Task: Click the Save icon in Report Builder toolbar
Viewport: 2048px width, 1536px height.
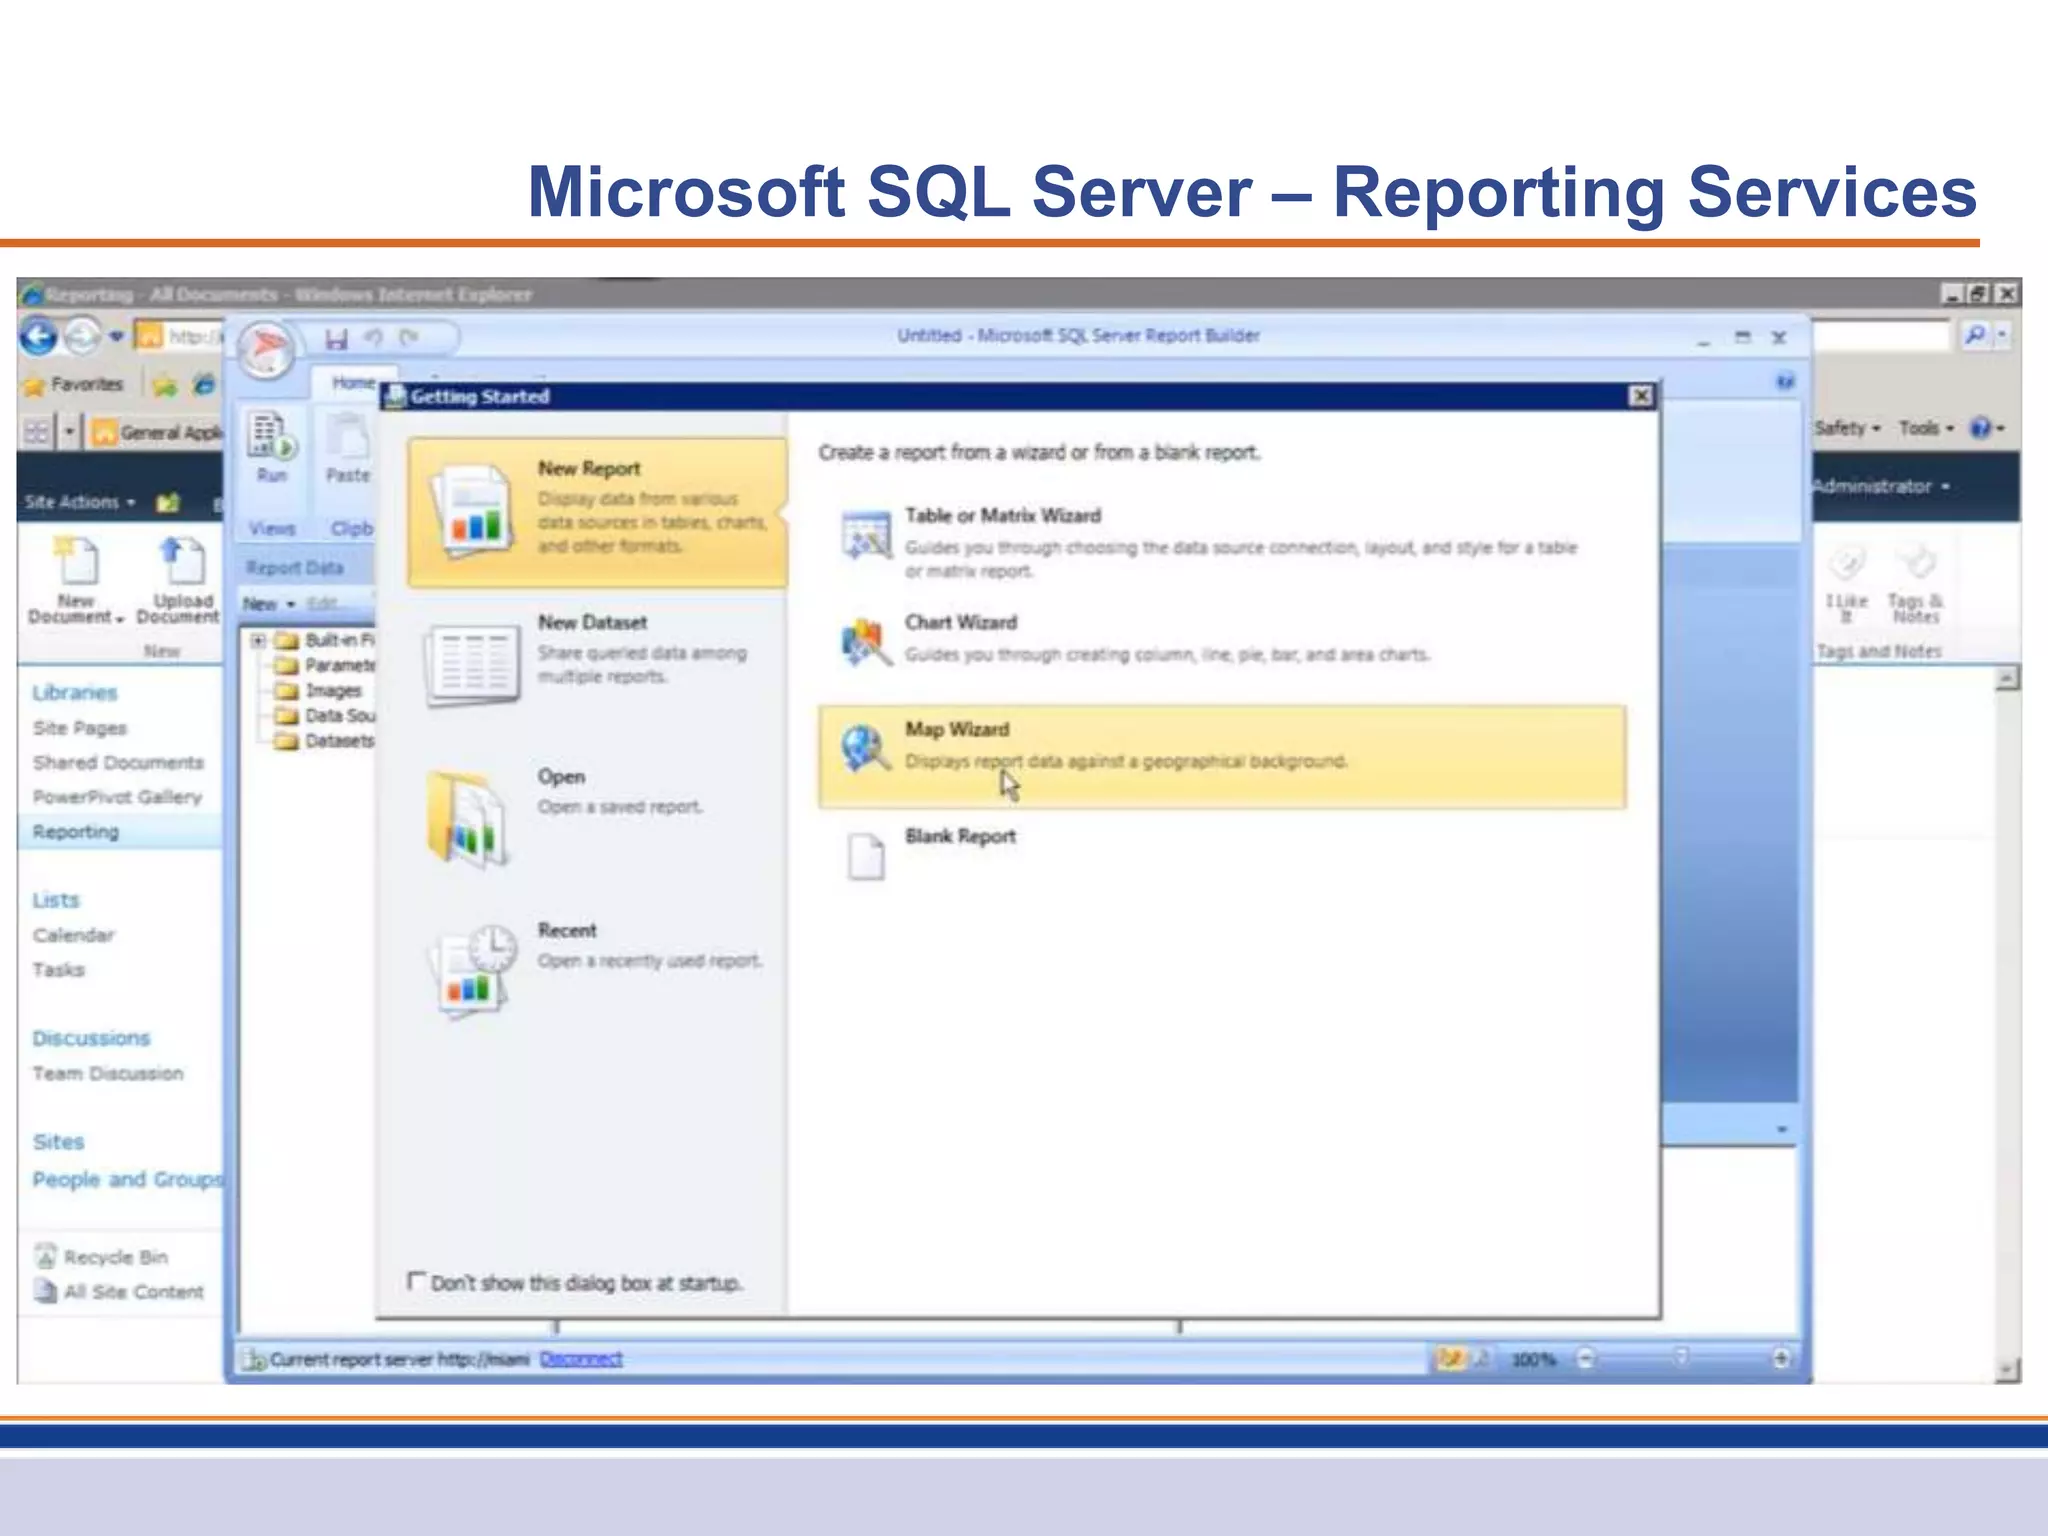Action: coord(336,339)
